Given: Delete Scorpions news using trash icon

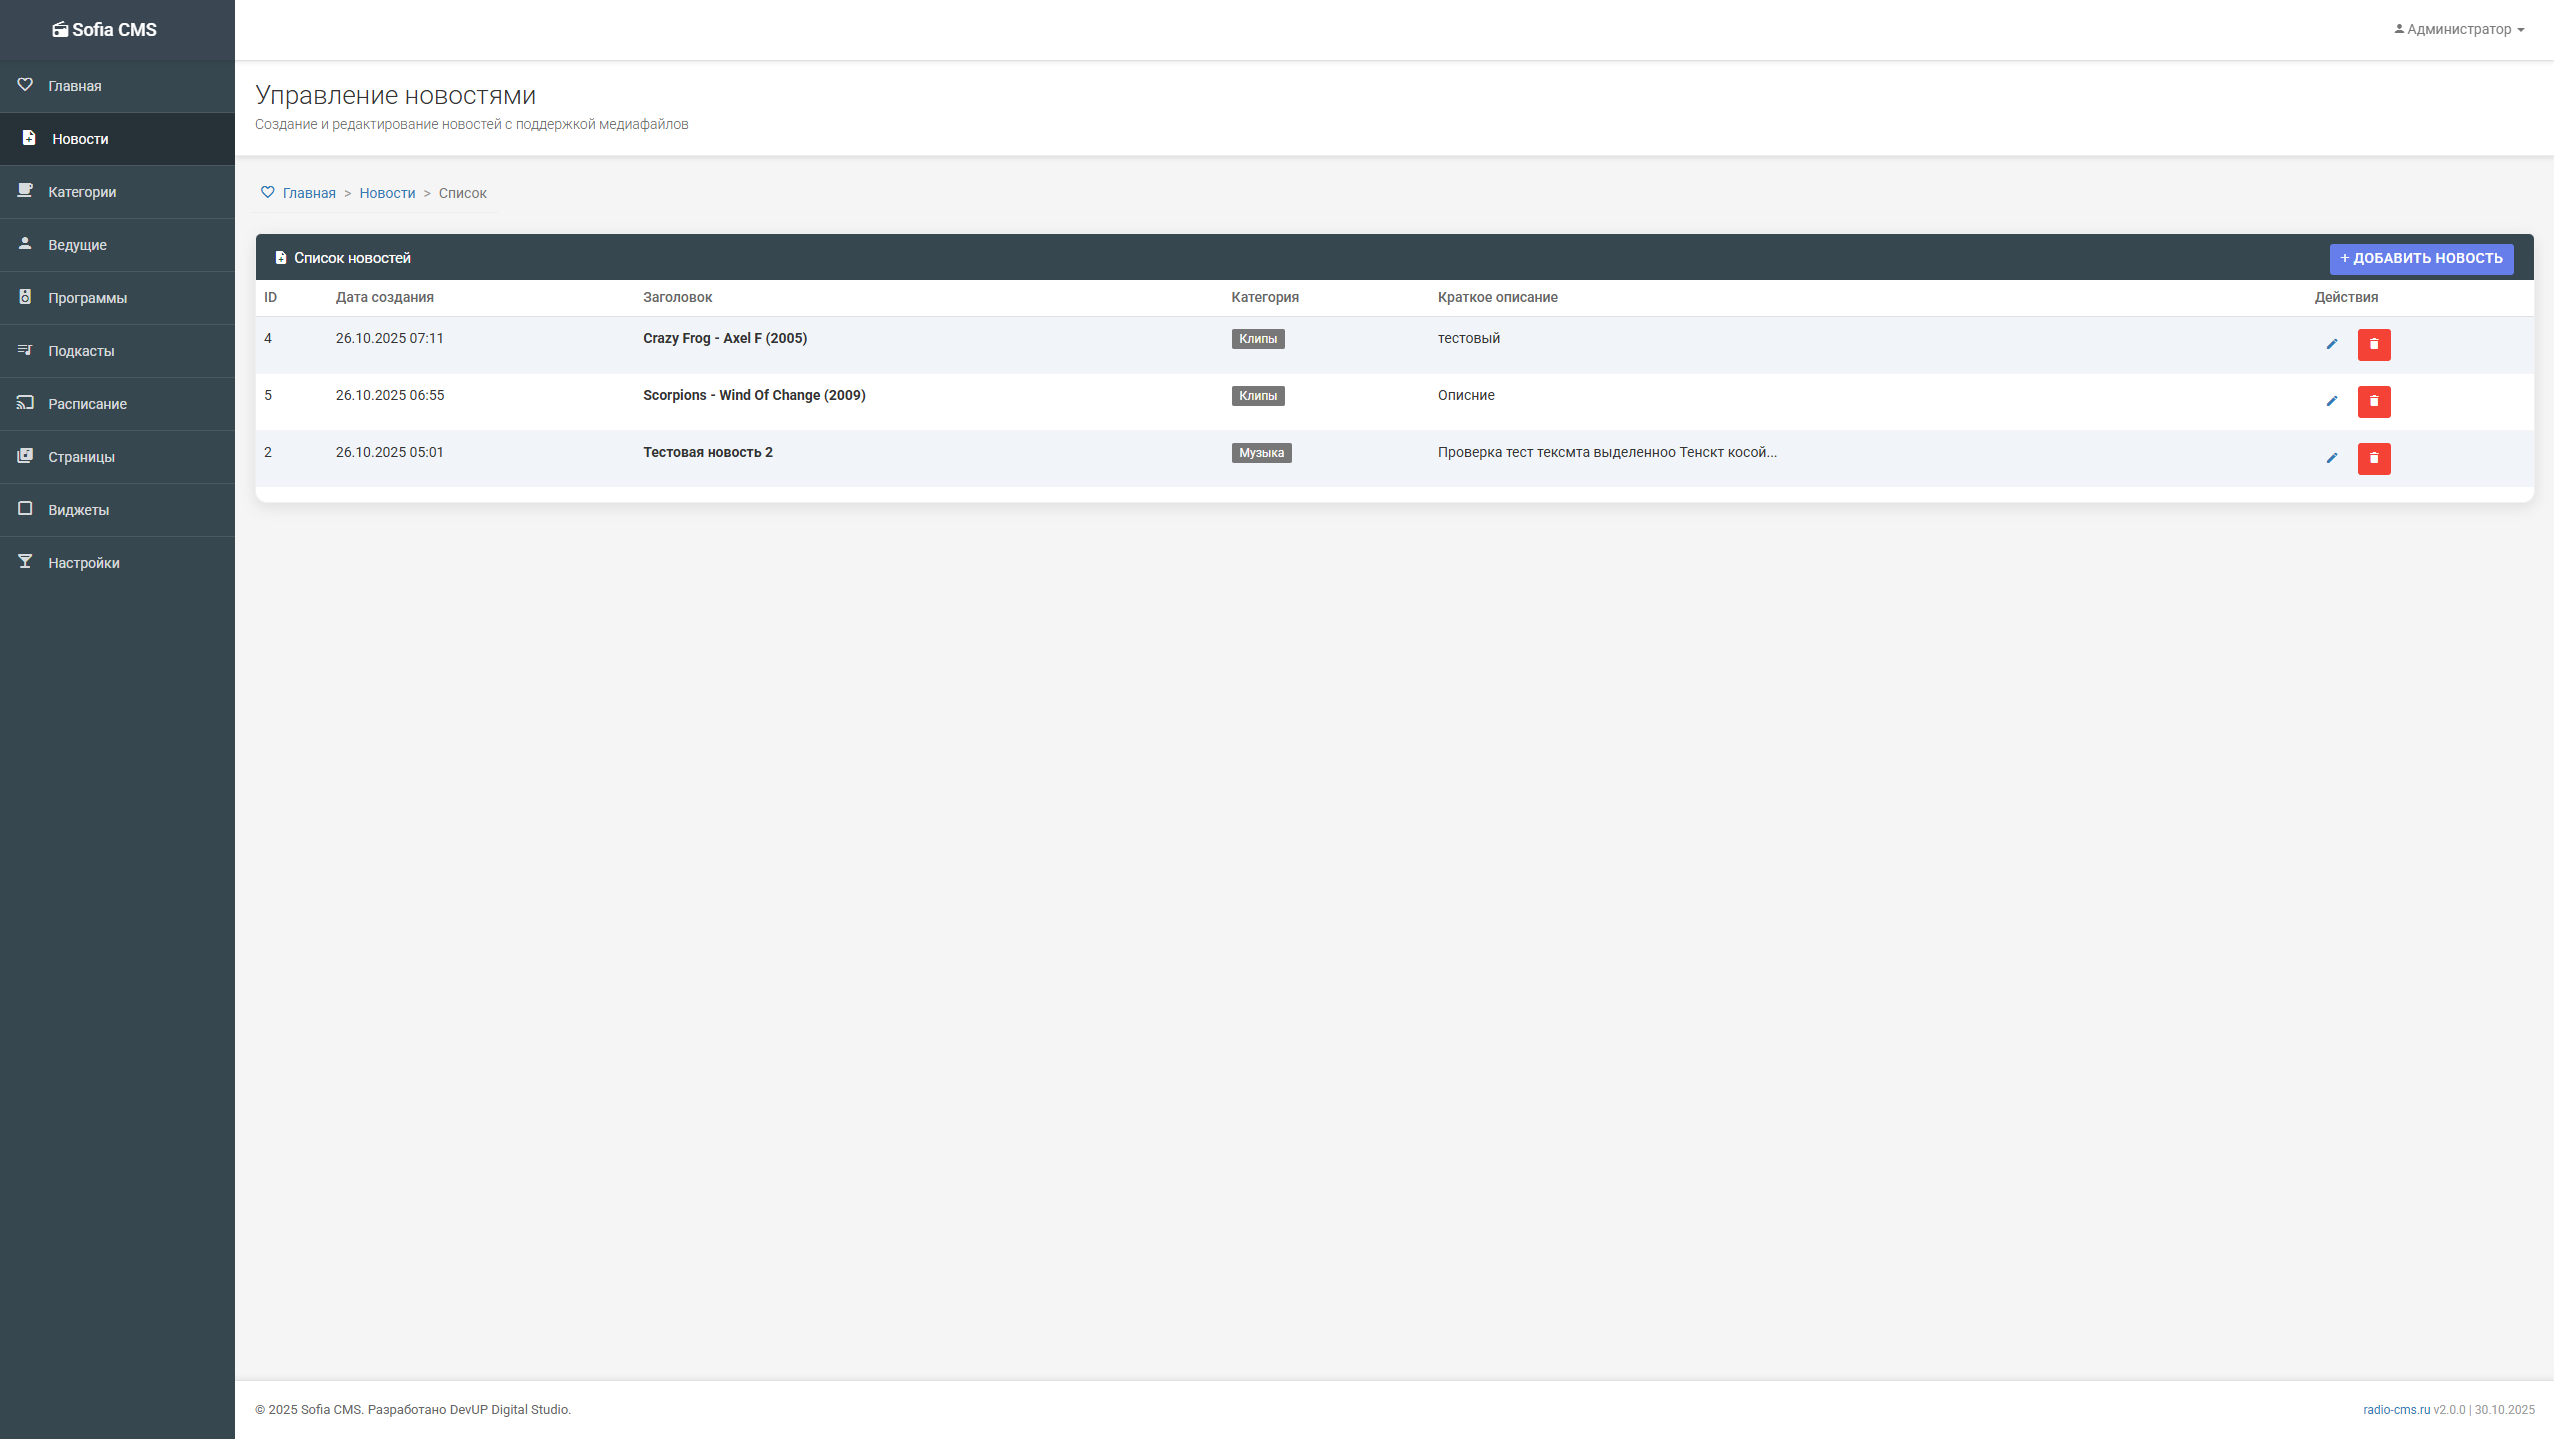Looking at the screenshot, I should [x=2374, y=401].
